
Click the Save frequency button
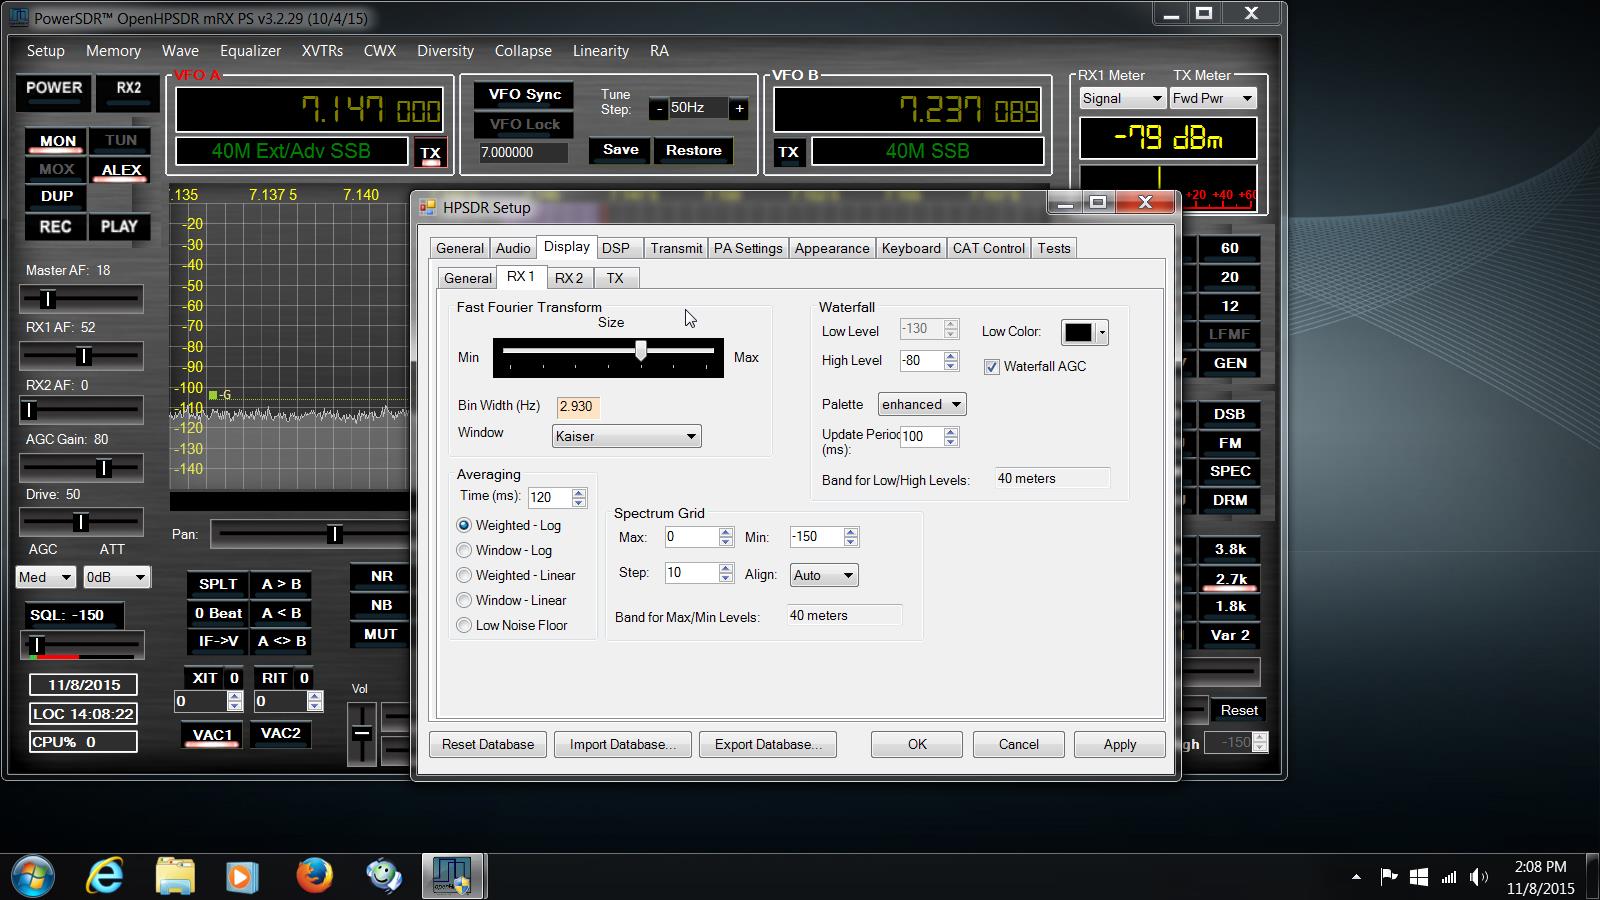(620, 150)
